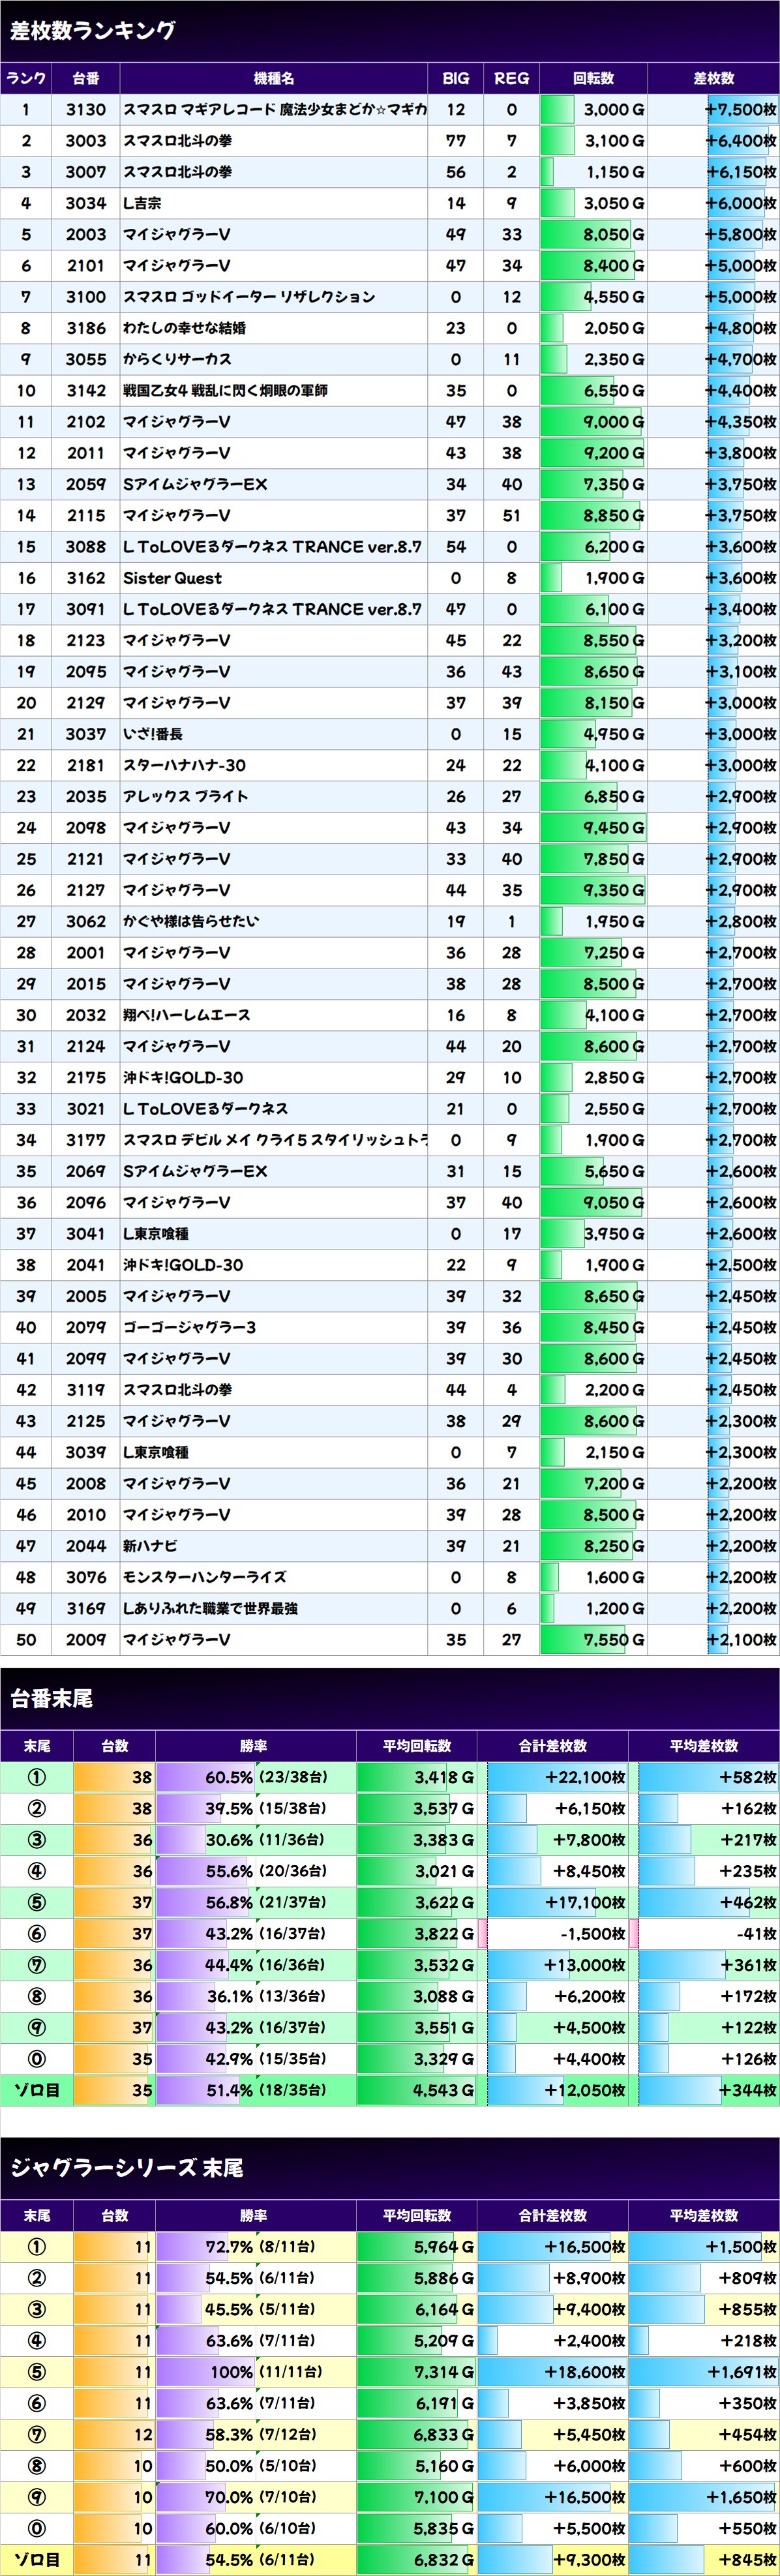The image size is (780, 2576).
Task: Click average difference -41枚
Action: 756,1933
